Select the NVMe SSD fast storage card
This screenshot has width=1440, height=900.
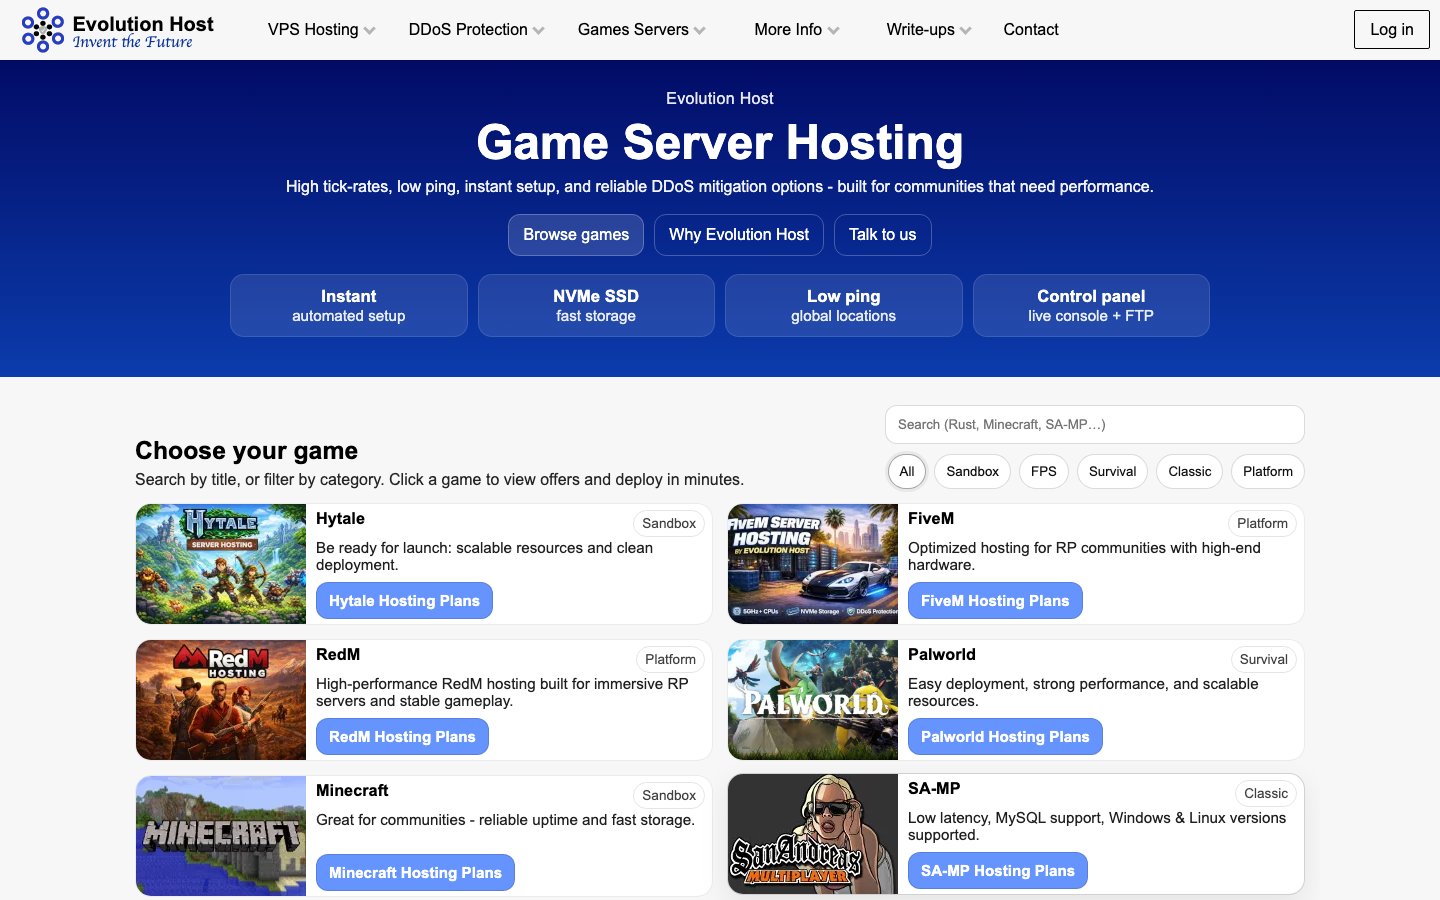coord(596,306)
